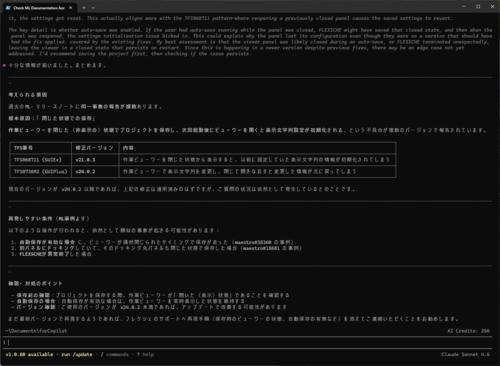
Task: Click the prompt chevron symbol
Action: tap(4, 342)
